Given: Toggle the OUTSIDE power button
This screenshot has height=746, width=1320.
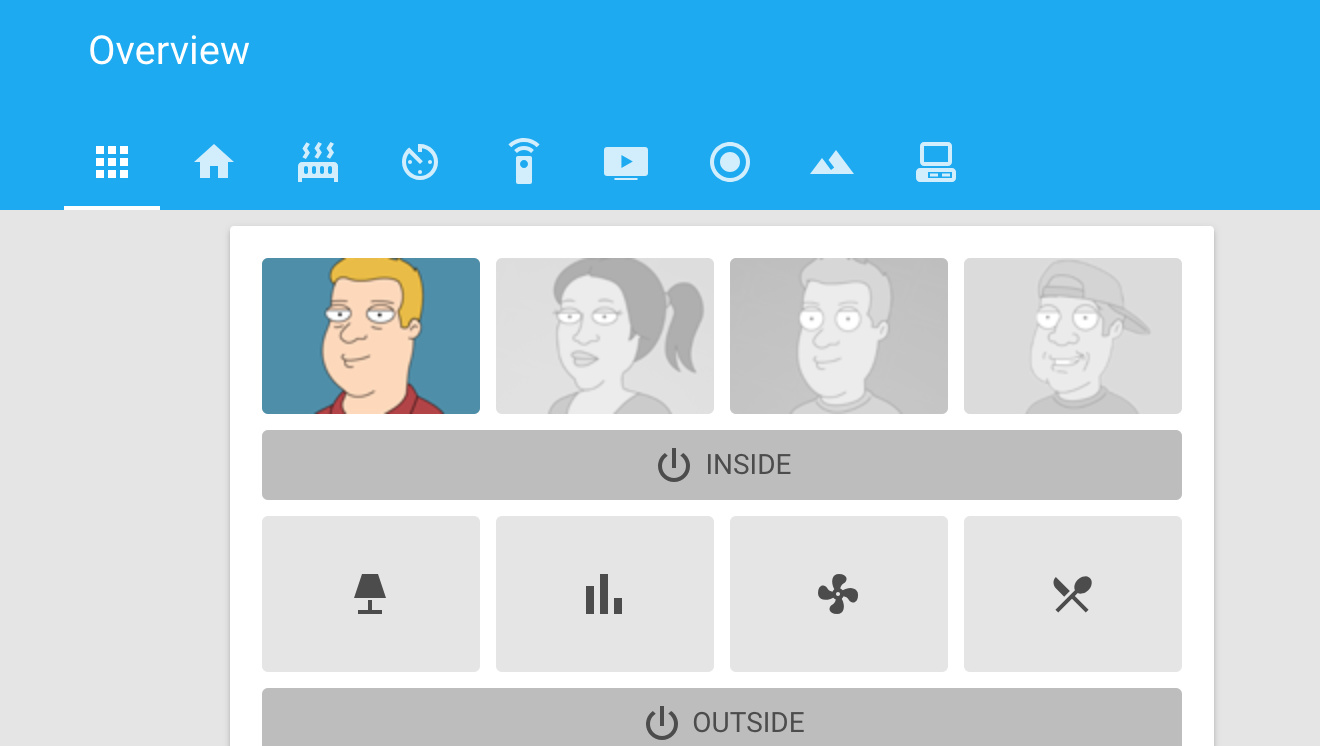Looking at the screenshot, I should point(722,718).
